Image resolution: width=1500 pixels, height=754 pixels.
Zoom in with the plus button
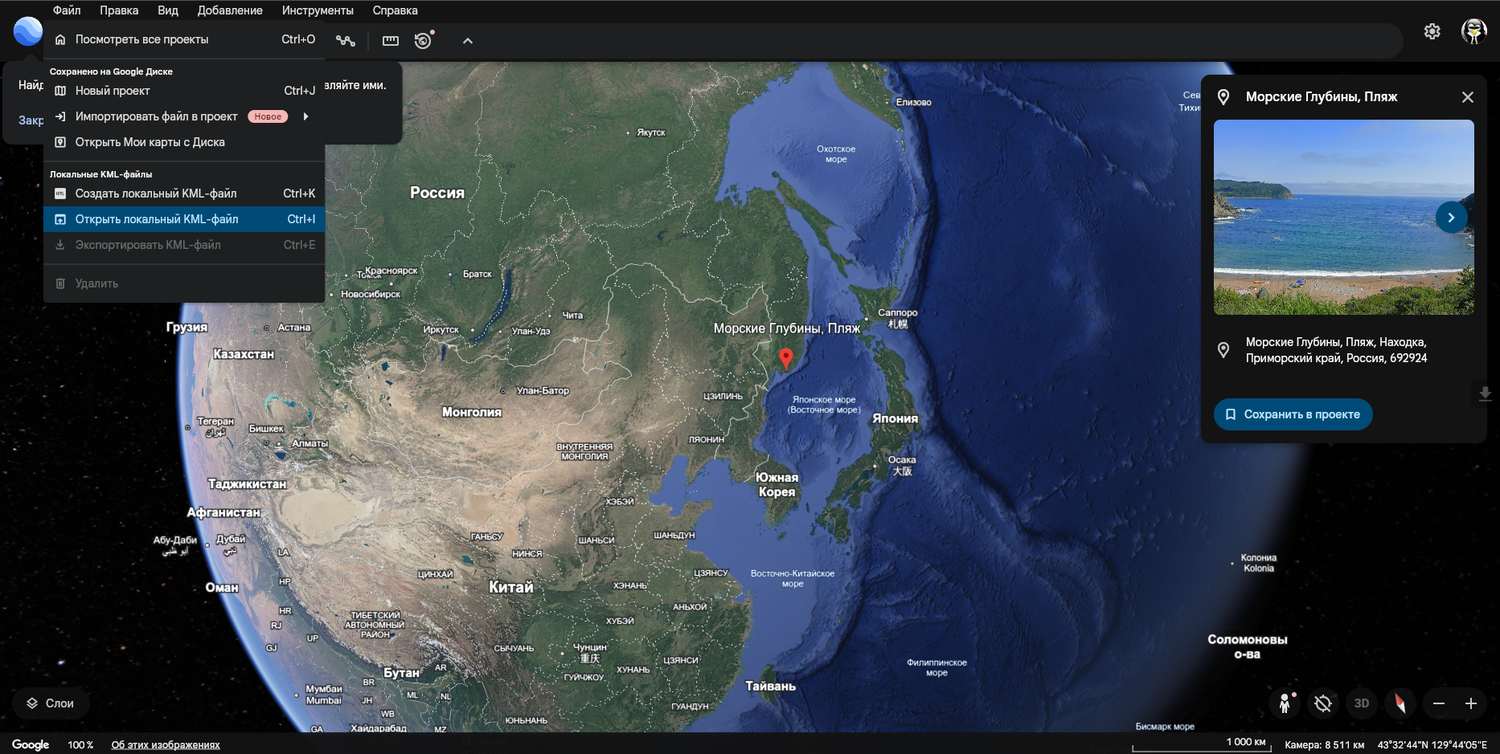[x=1471, y=704]
